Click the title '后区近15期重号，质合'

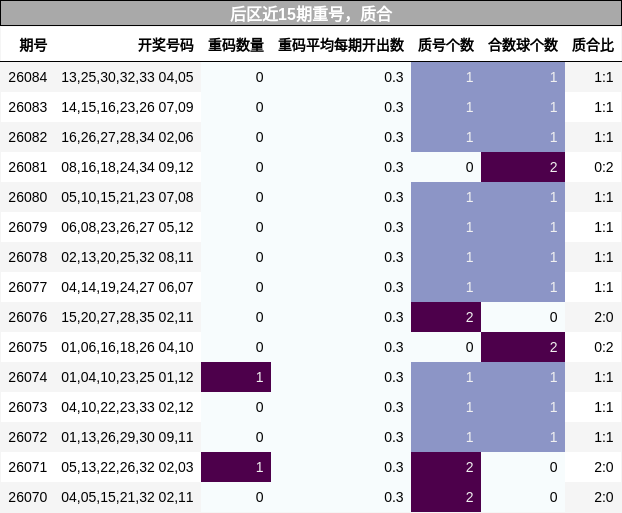[311, 14]
